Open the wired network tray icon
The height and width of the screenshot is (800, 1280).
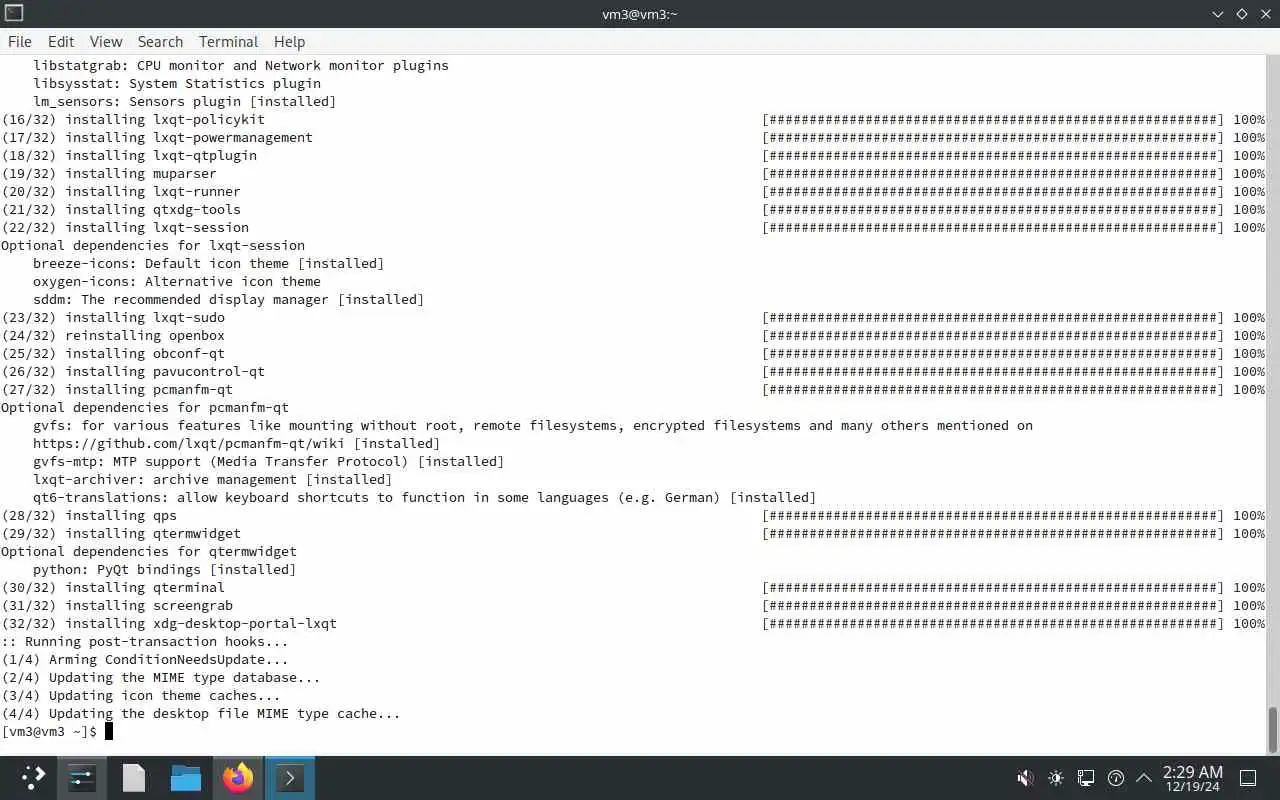point(1086,777)
